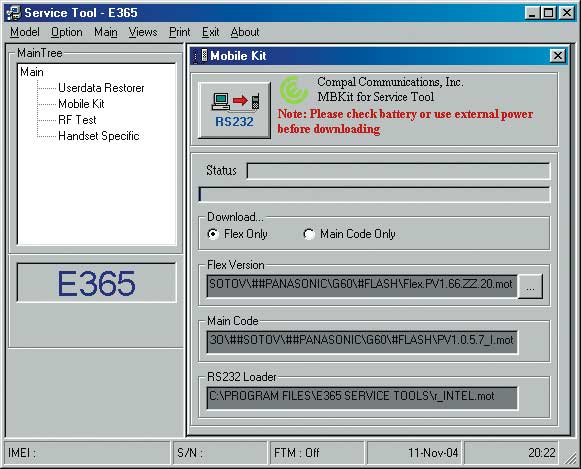Click the RS232 Loader path field
581x469 pixels.
362,398
